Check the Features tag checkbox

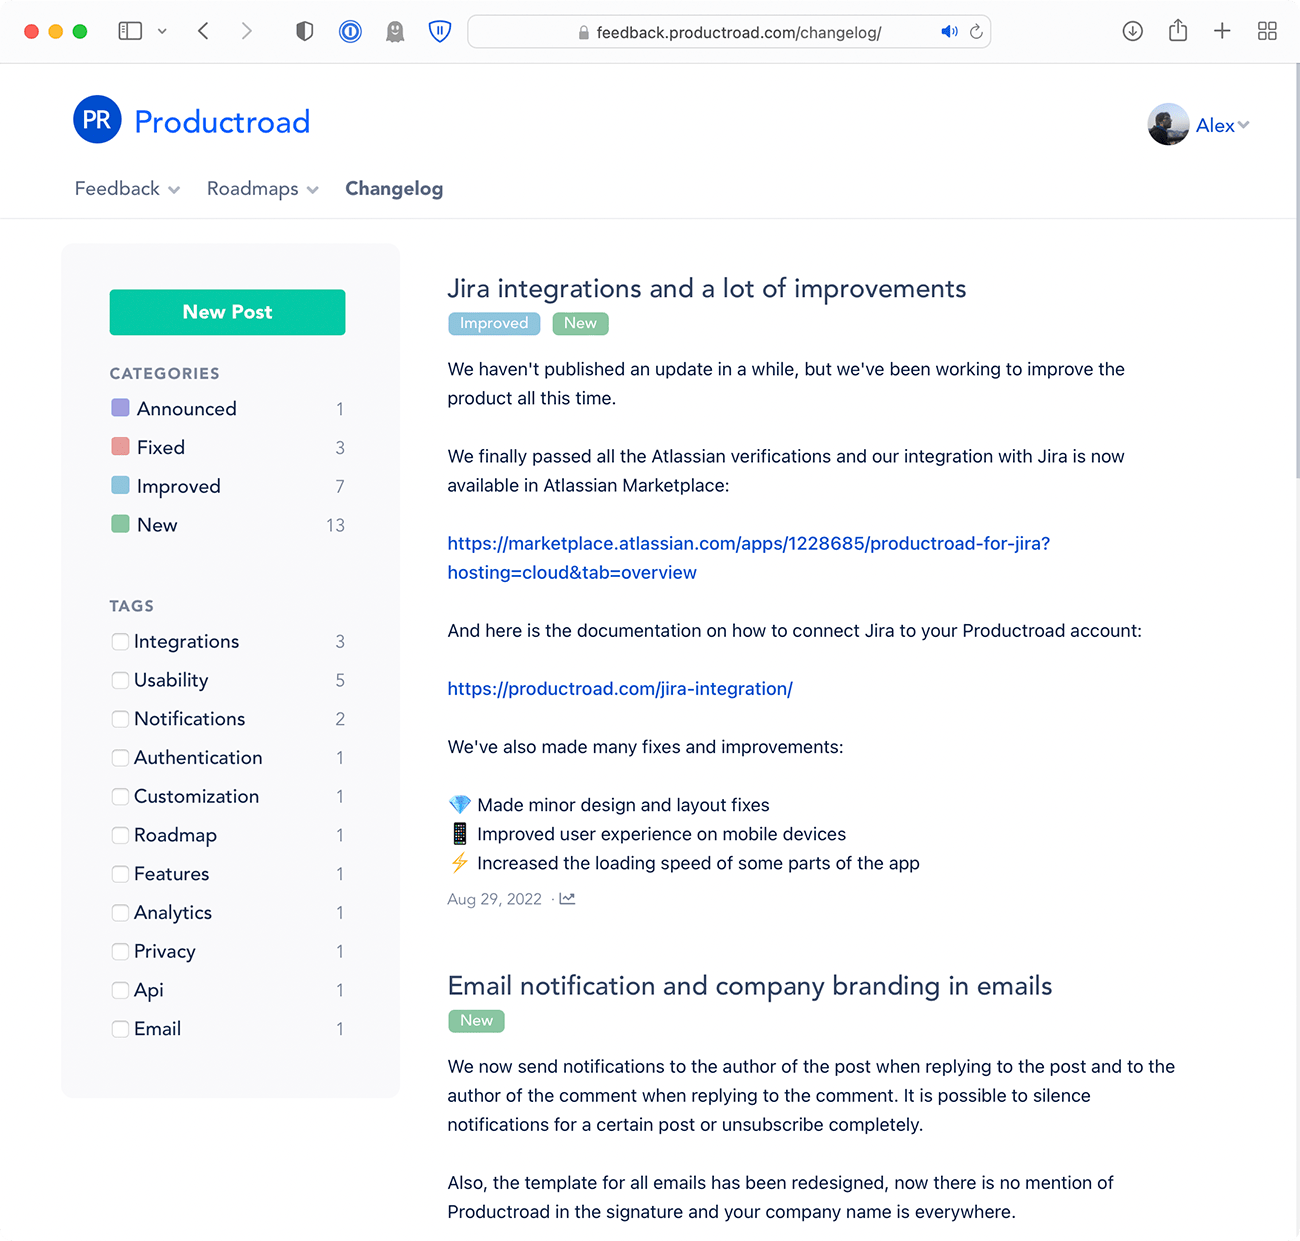(120, 874)
